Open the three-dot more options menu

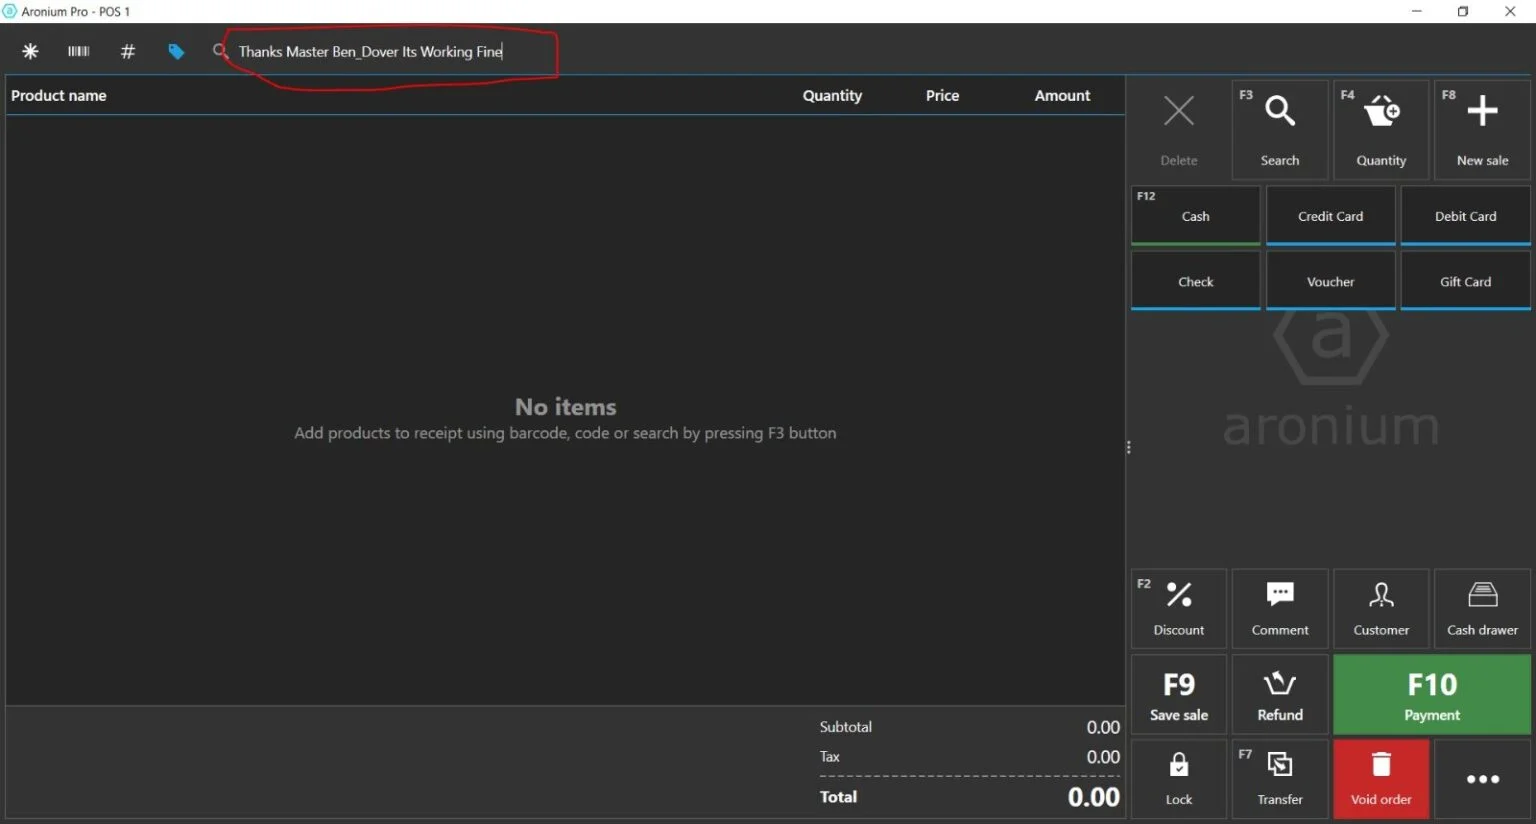1482,778
